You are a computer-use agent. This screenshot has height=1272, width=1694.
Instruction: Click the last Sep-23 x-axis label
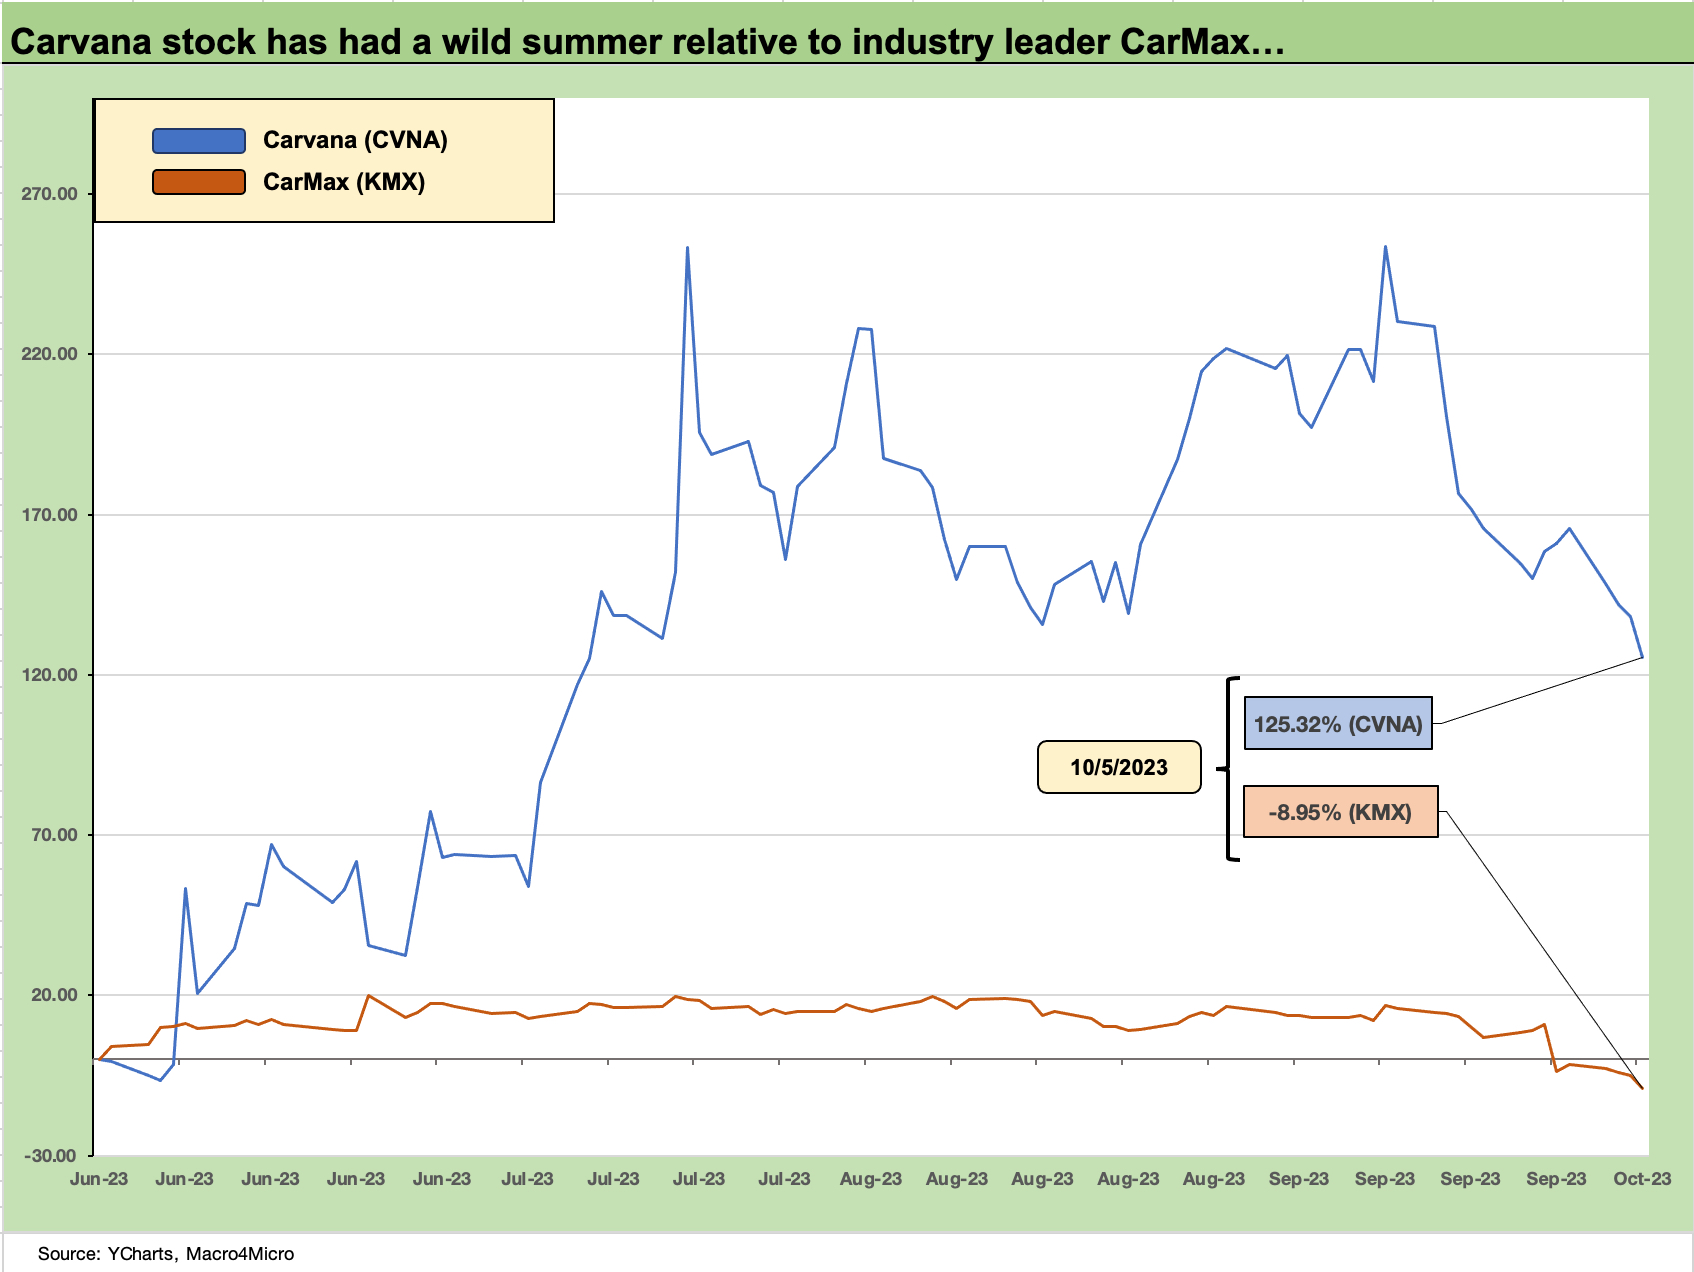pos(1556,1179)
